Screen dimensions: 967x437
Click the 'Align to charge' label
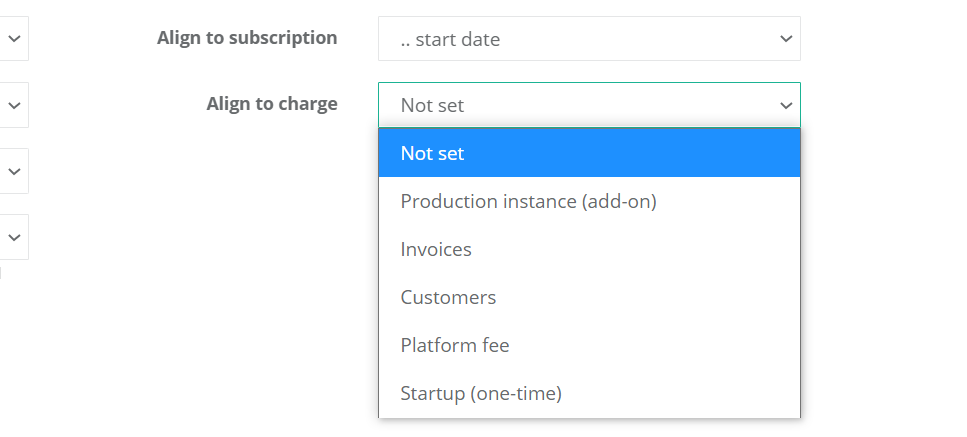coord(272,104)
